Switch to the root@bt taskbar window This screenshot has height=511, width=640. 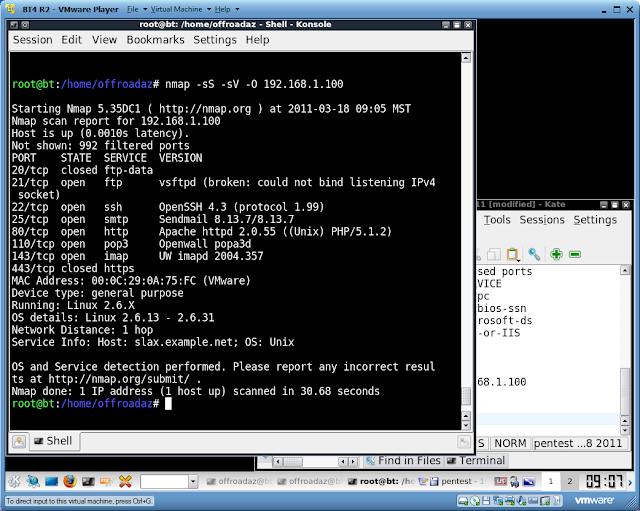click(x=381, y=482)
